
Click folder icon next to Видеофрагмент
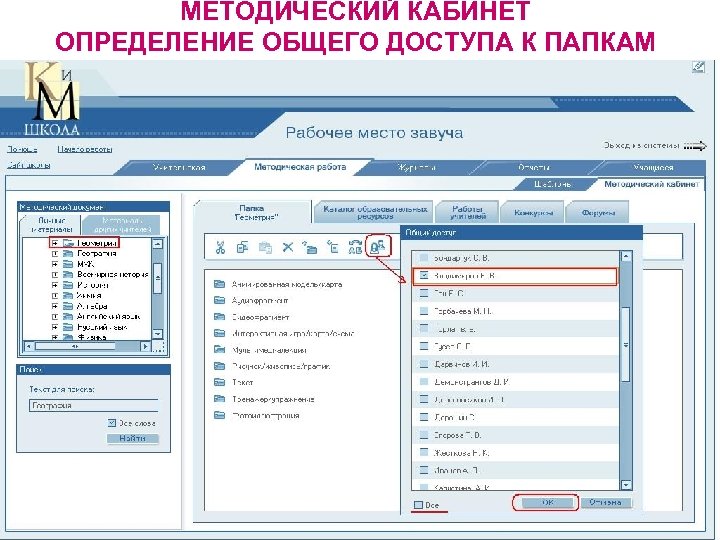[219, 317]
